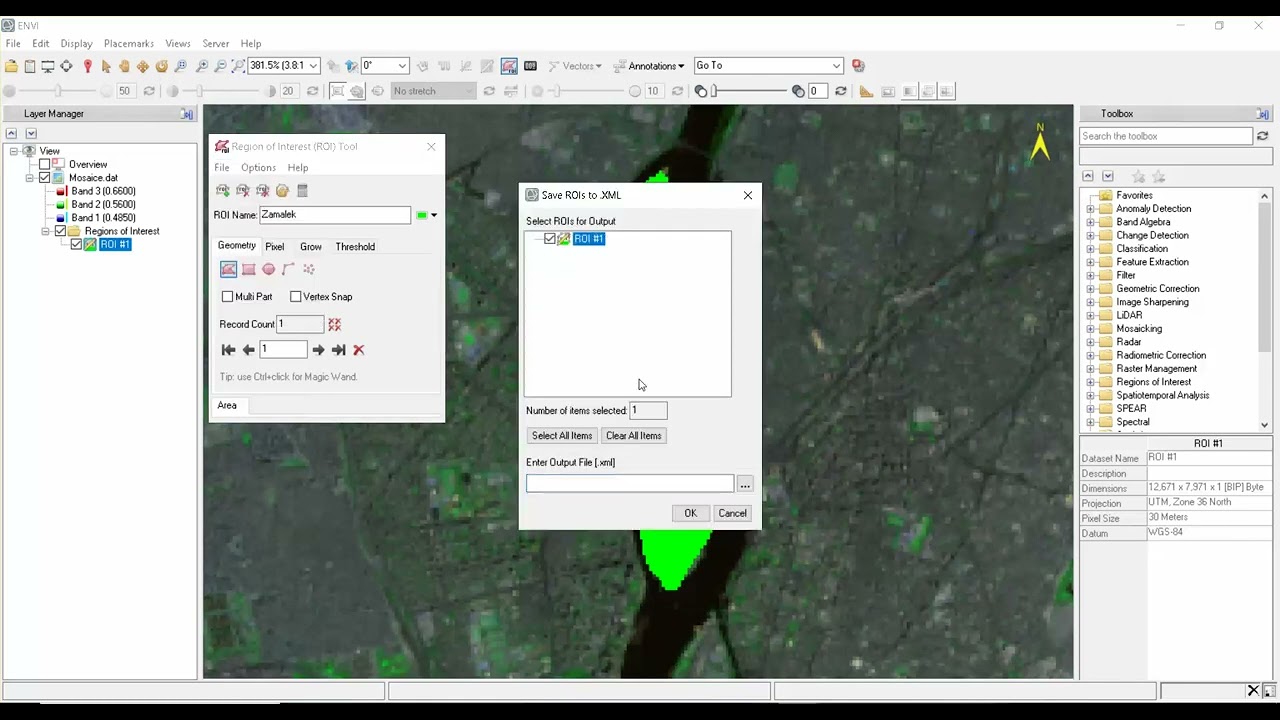Screen dimensions: 1280x720
Task: Toggle ROI #1 layer visibility in Layer Manager
Action: click(x=76, y=245)
